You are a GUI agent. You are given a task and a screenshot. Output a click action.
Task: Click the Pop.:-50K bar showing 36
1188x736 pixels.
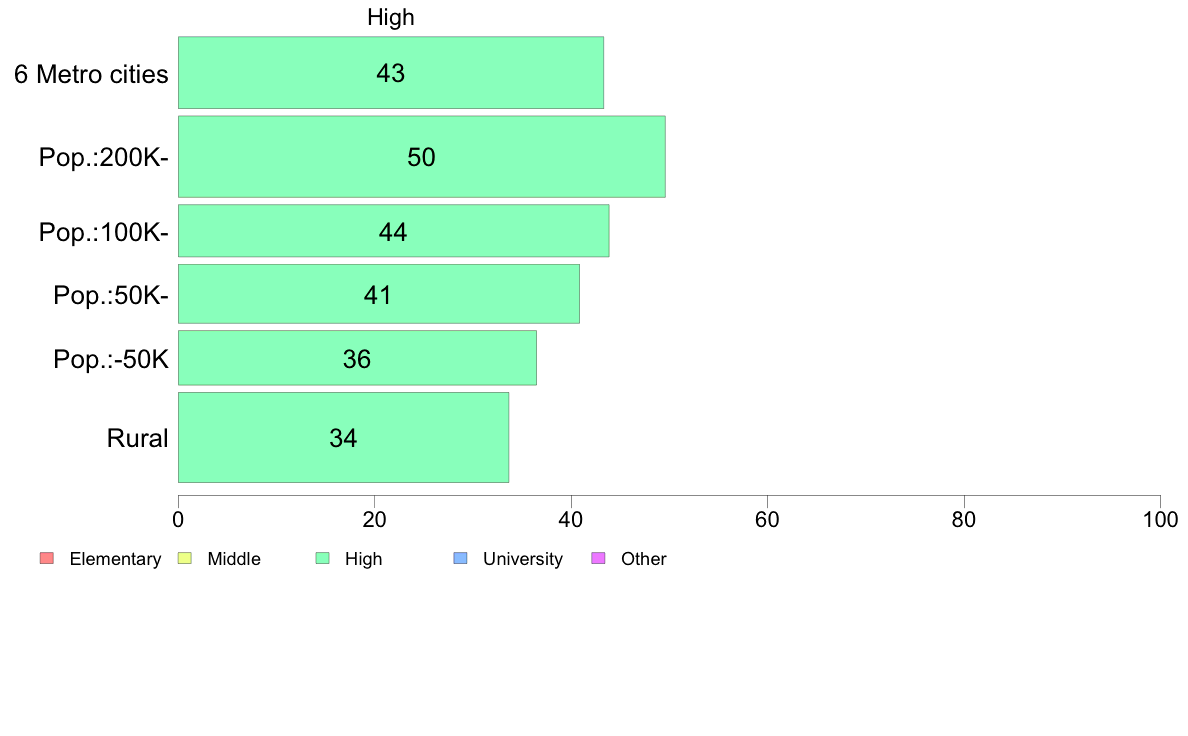(358, 358)
